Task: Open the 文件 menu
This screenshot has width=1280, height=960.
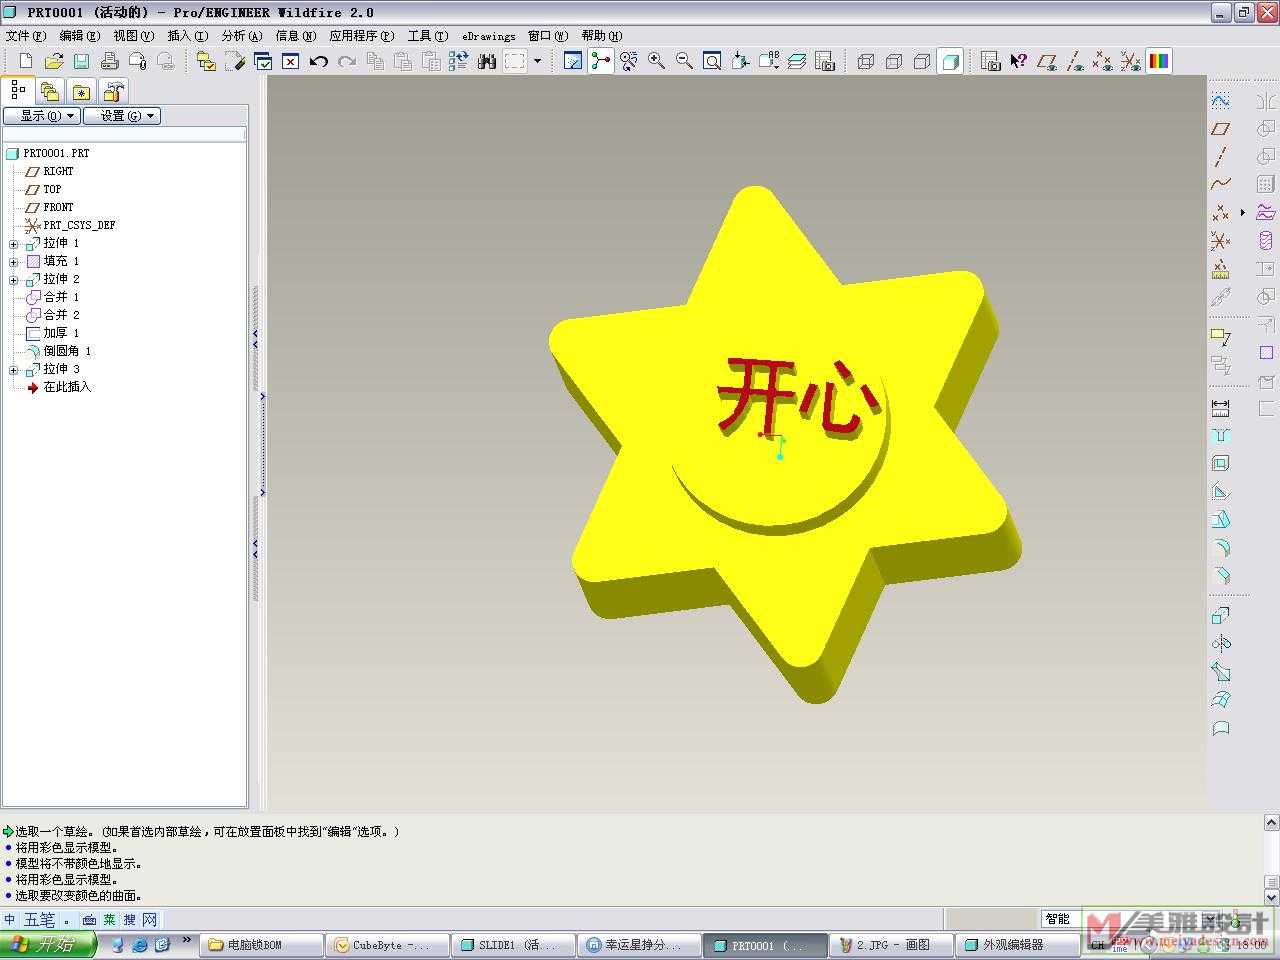Action: [26, 36]
